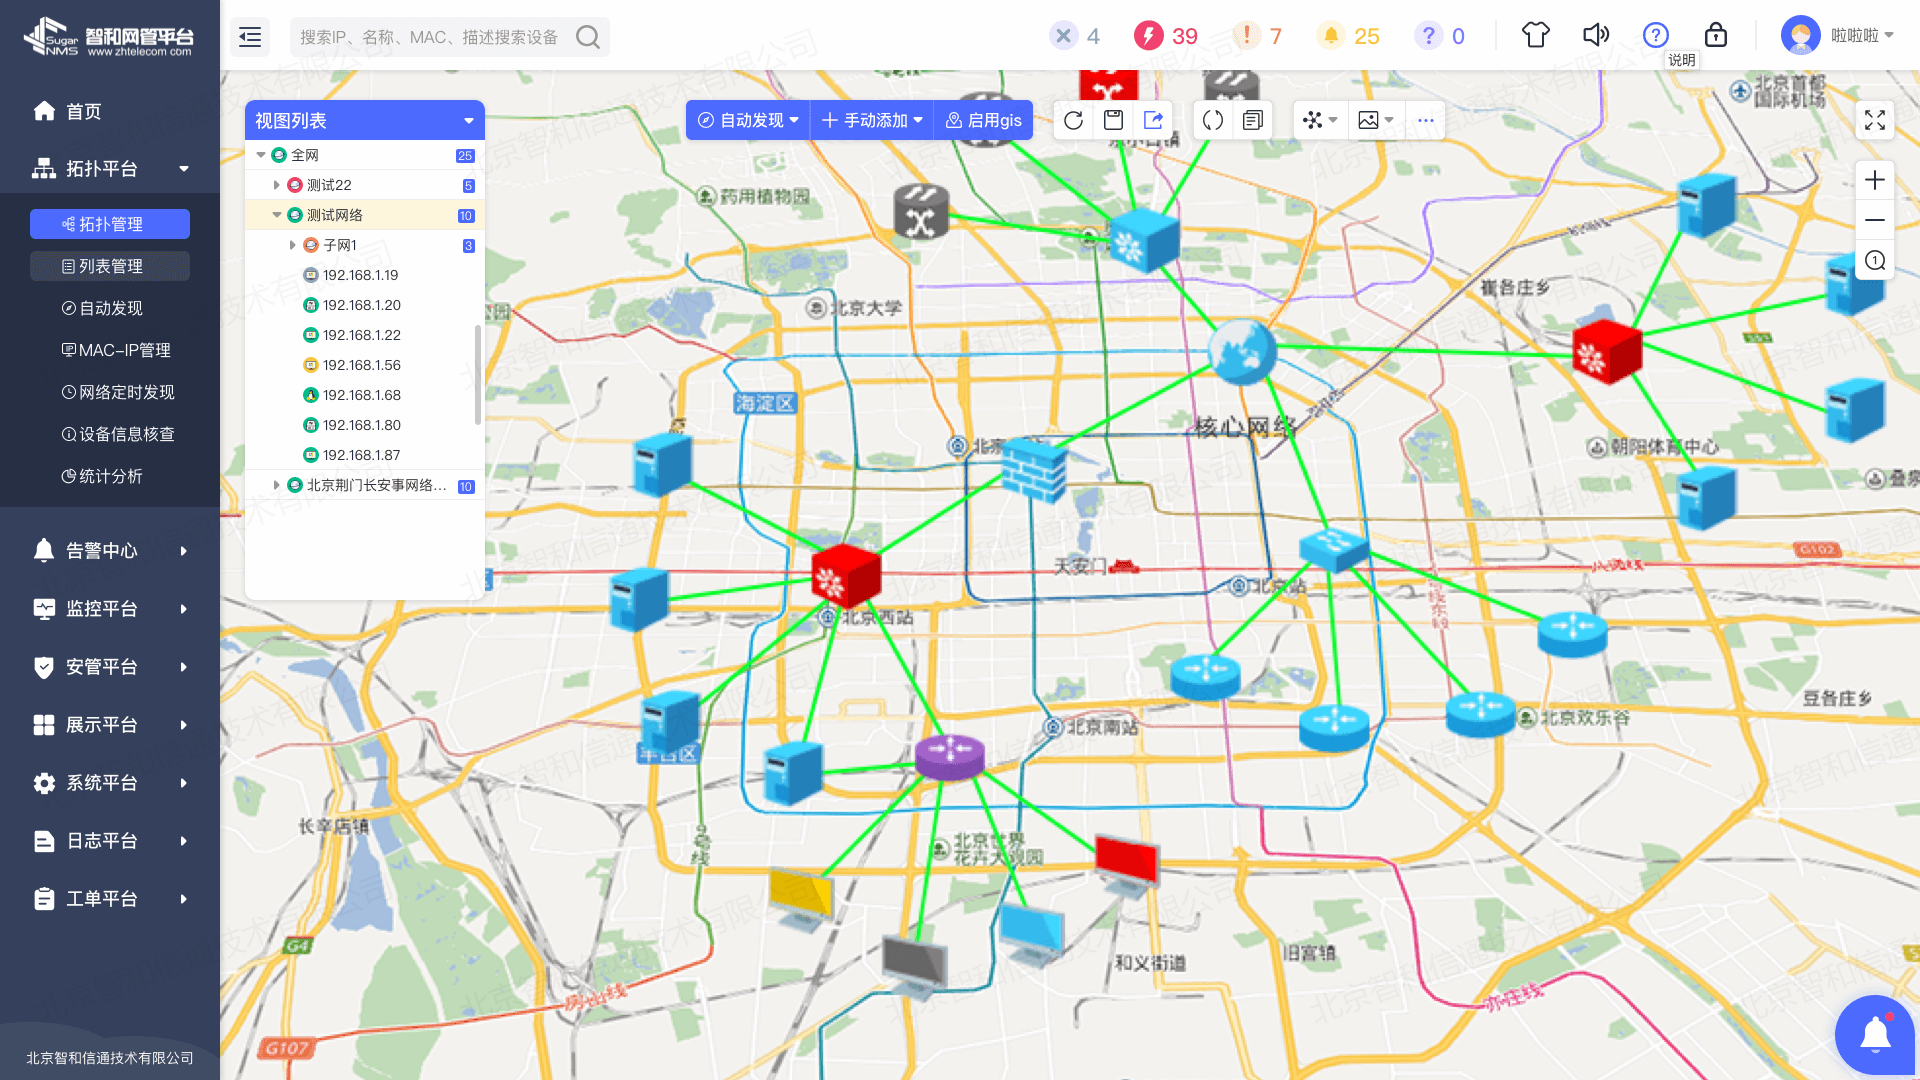The height and width of the screenshot is (1080, 1920).
Task: Select 拓扑管理 submenu item
Action: coord(110,224)
